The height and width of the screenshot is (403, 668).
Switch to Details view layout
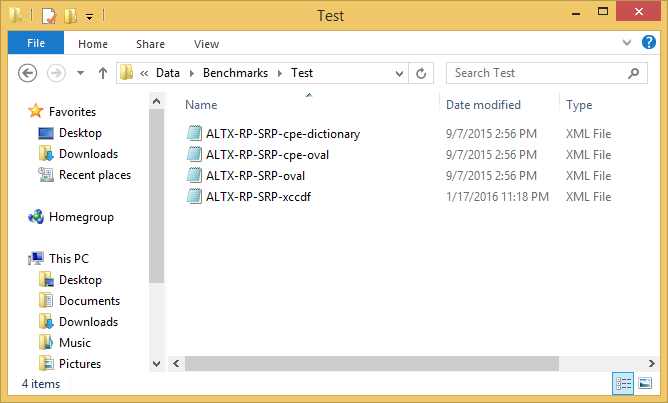623,383
